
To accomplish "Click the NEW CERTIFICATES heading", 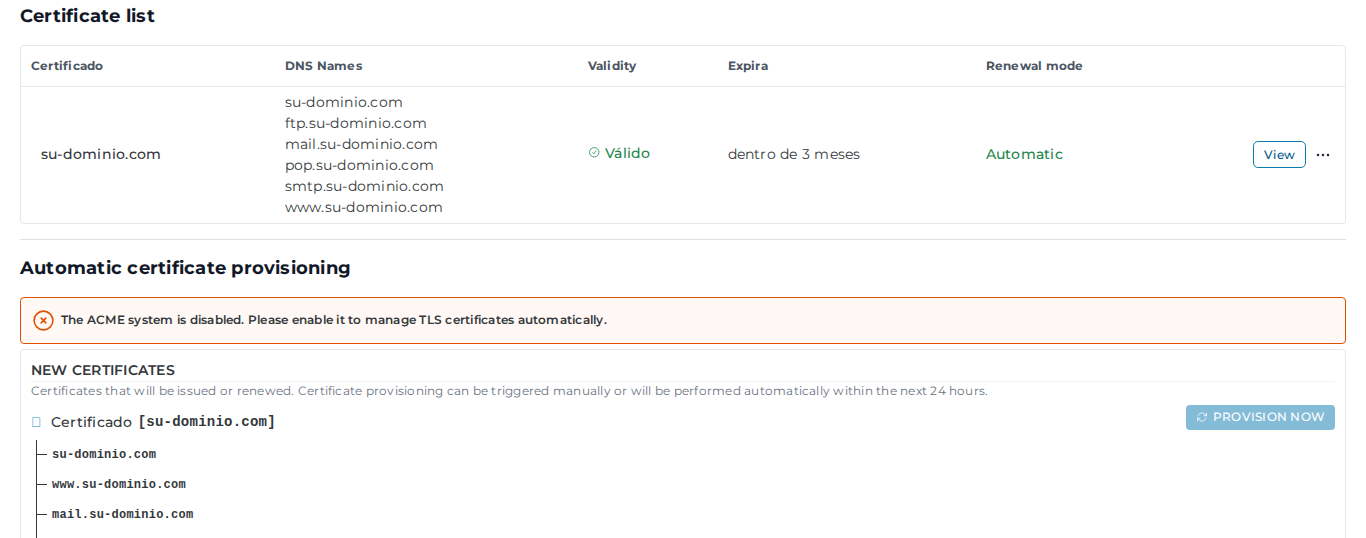I will coord(103,370).
